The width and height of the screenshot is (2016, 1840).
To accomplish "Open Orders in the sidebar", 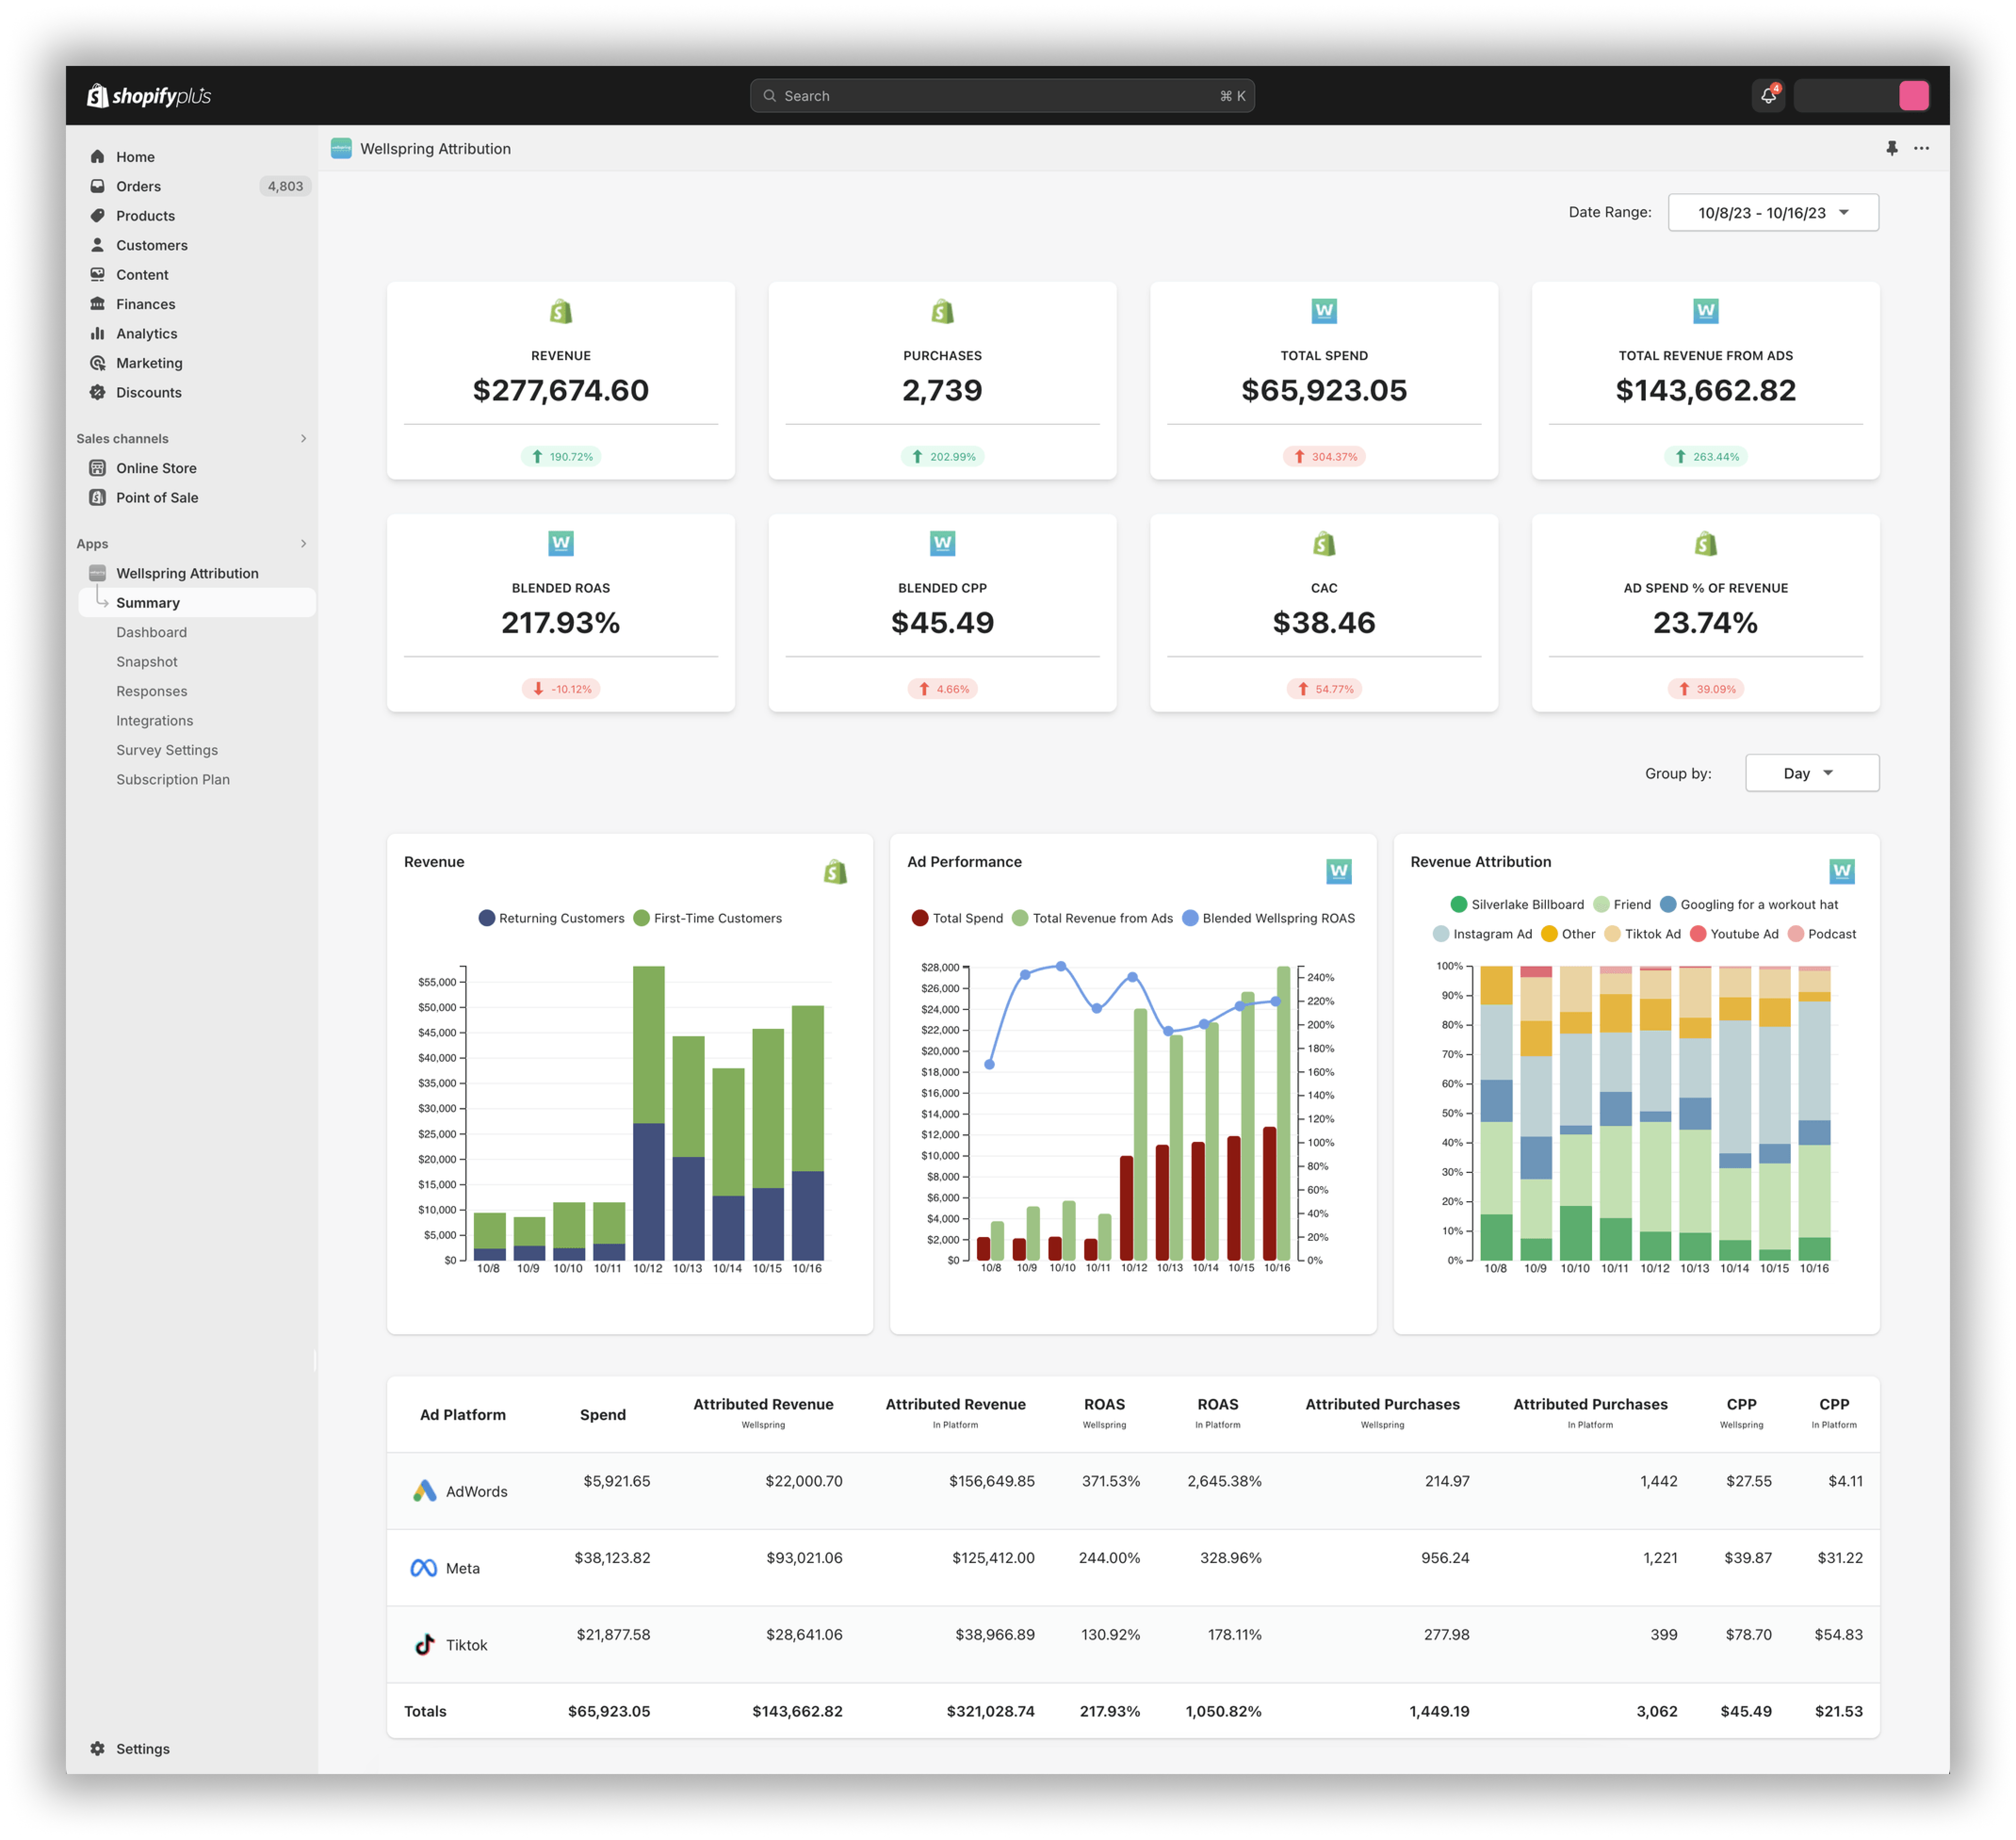I will click(x=138, y=186).
